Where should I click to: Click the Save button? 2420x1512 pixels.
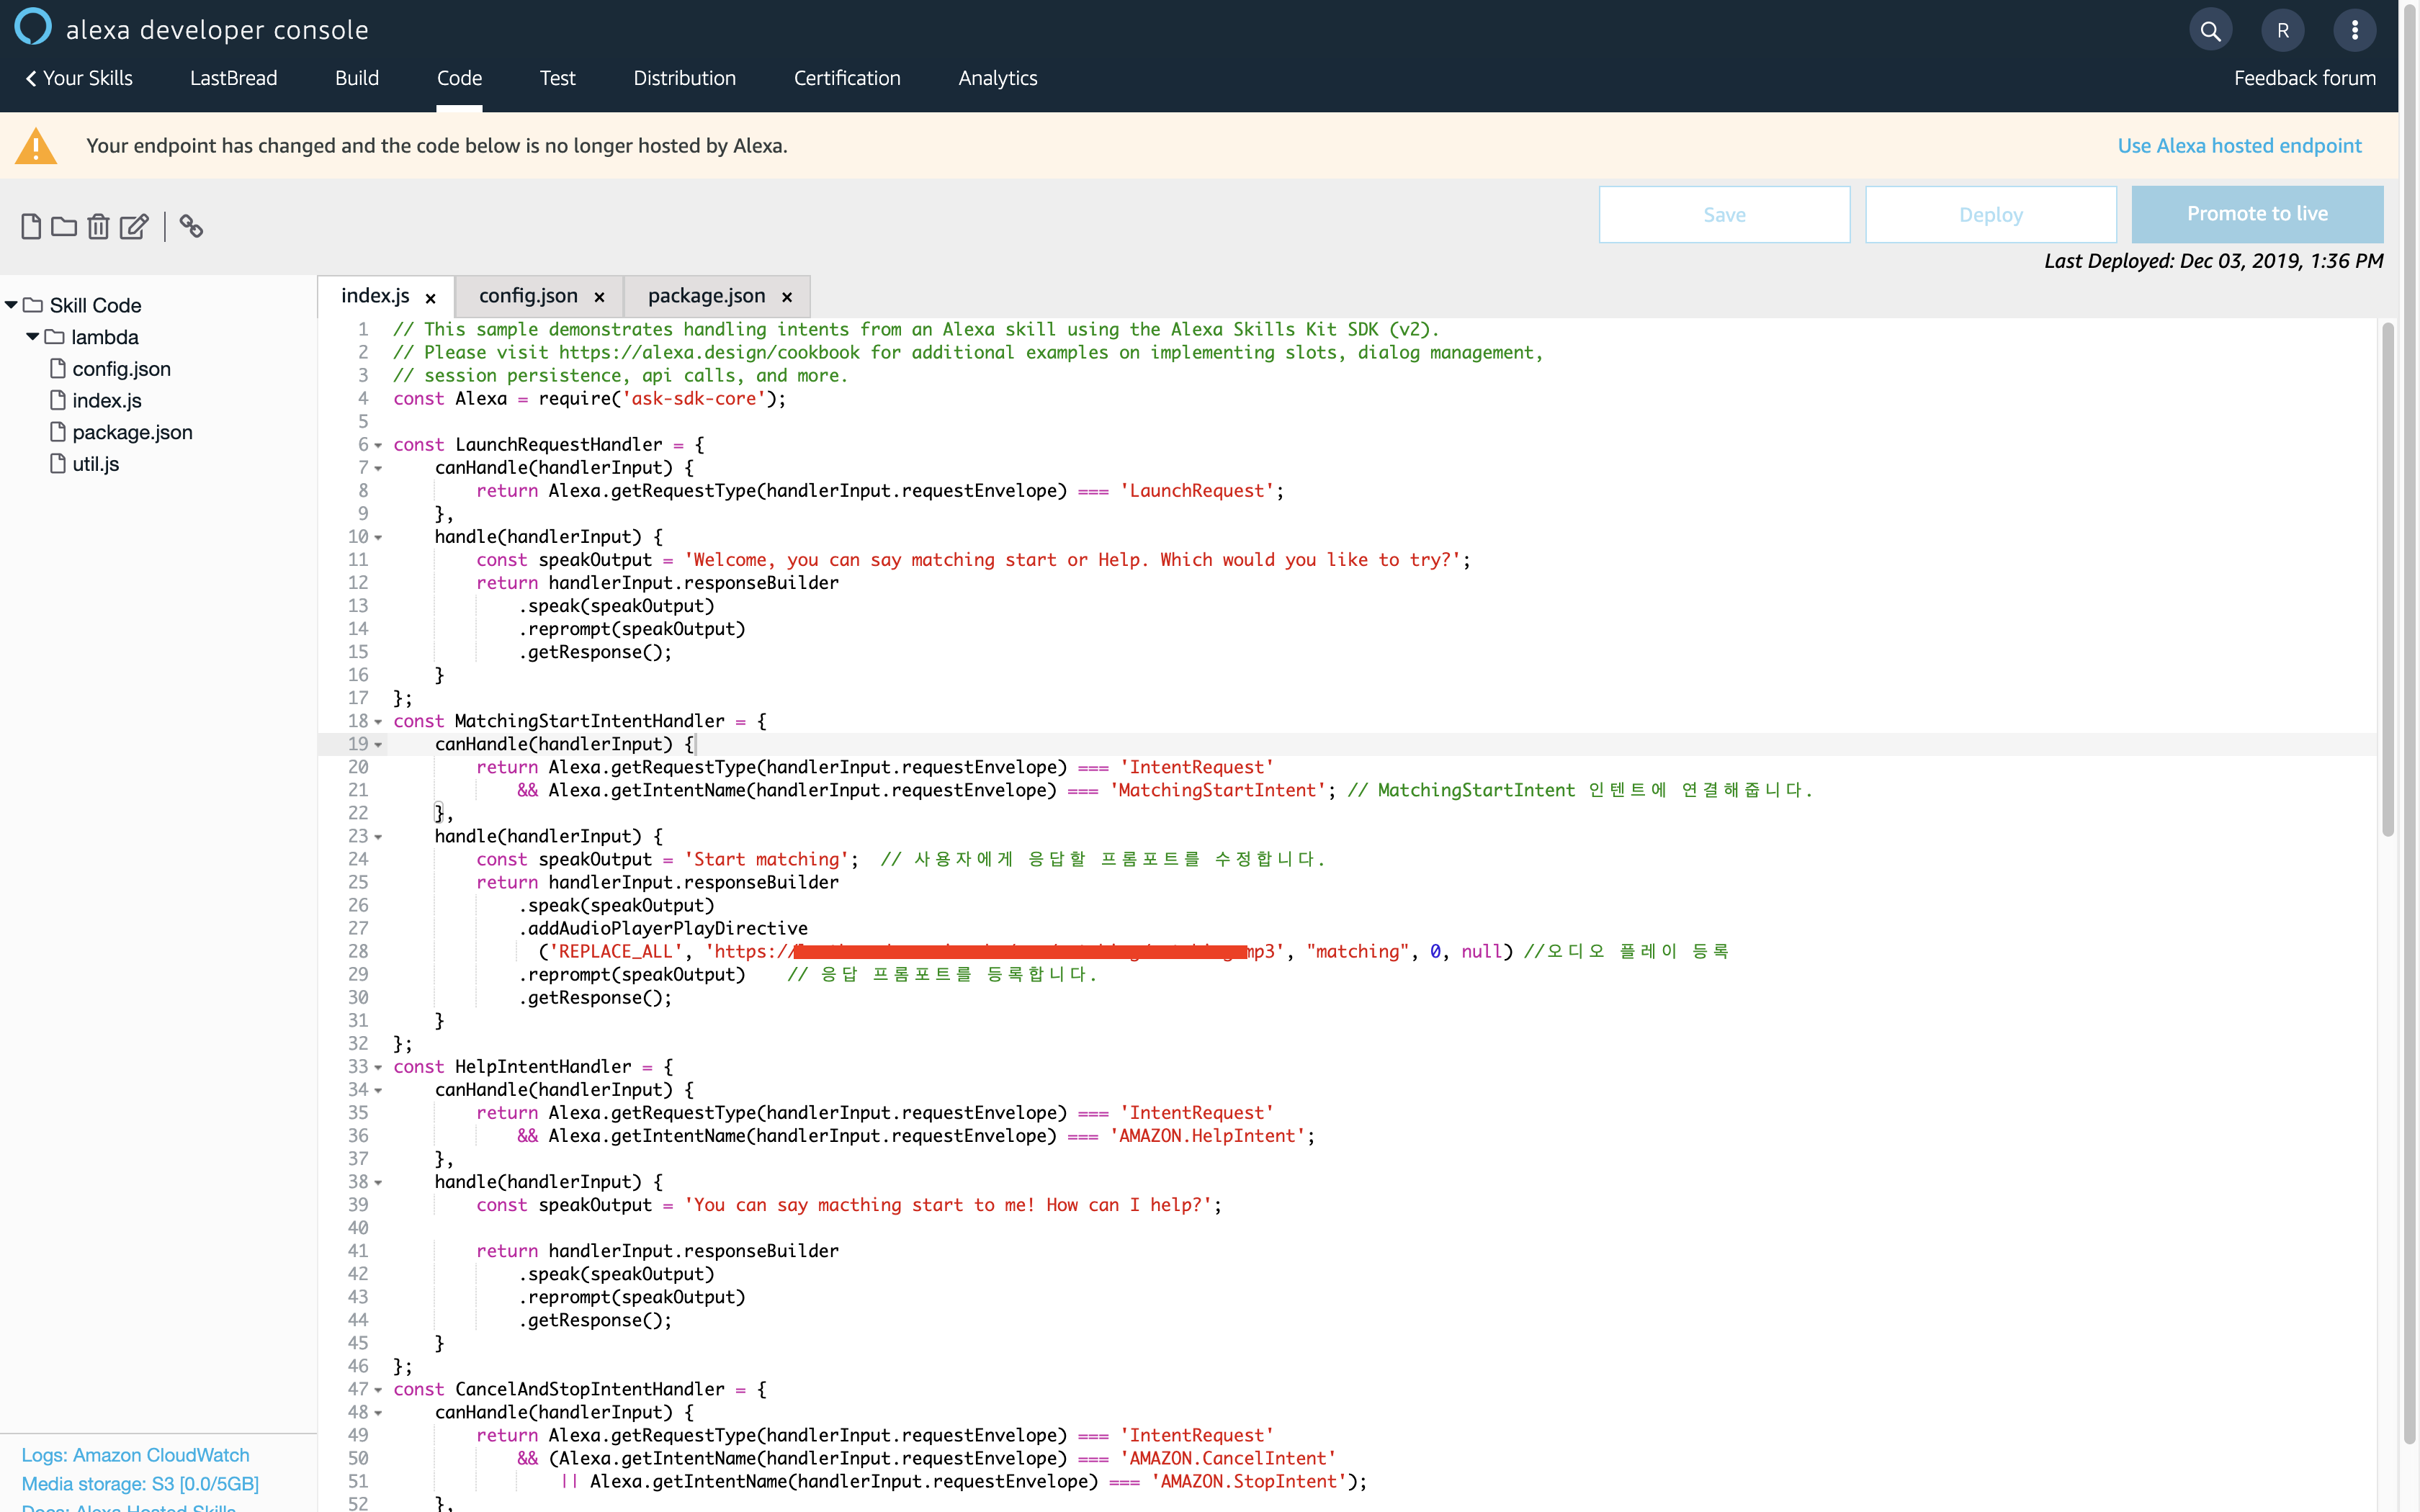[x=1724, y=214]
